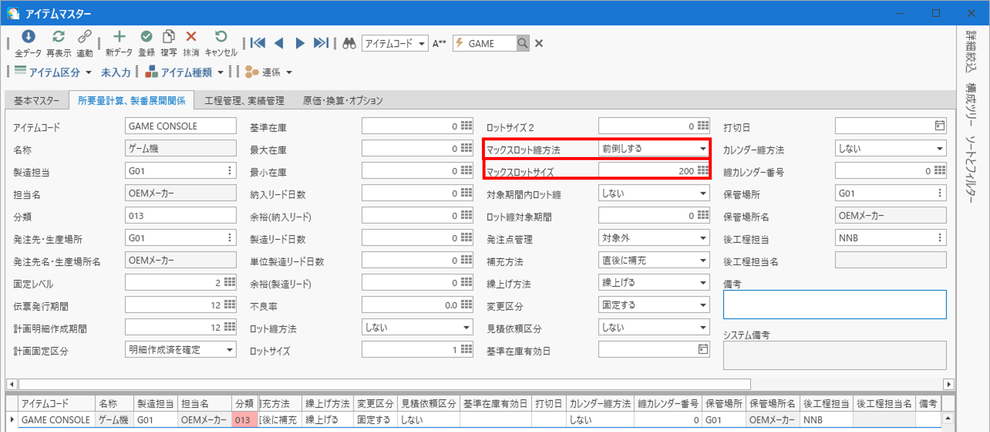Open the 対象期間内ロット纏 dropdown
The image size is (990, 432).
(x=703, y=193)
